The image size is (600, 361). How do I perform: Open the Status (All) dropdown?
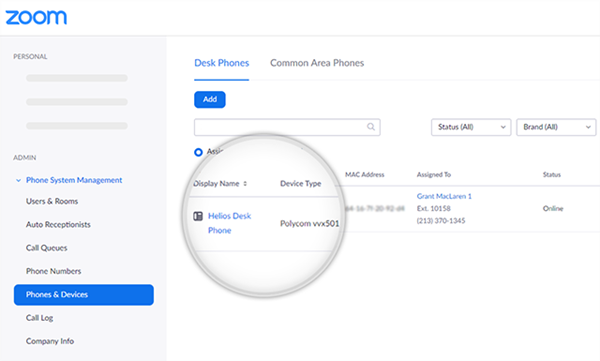coord(471,127)
